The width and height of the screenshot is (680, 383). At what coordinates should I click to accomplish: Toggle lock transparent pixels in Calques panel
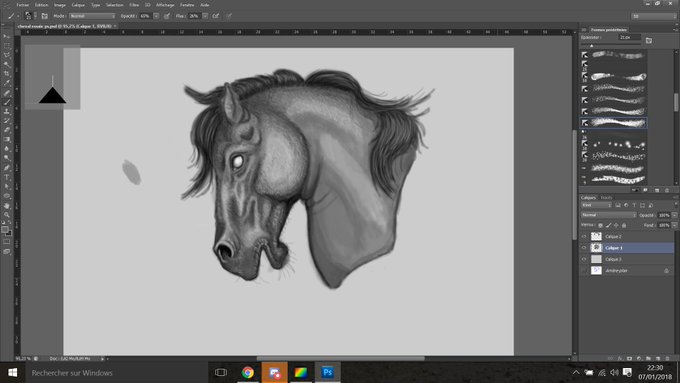pos(600,225)
